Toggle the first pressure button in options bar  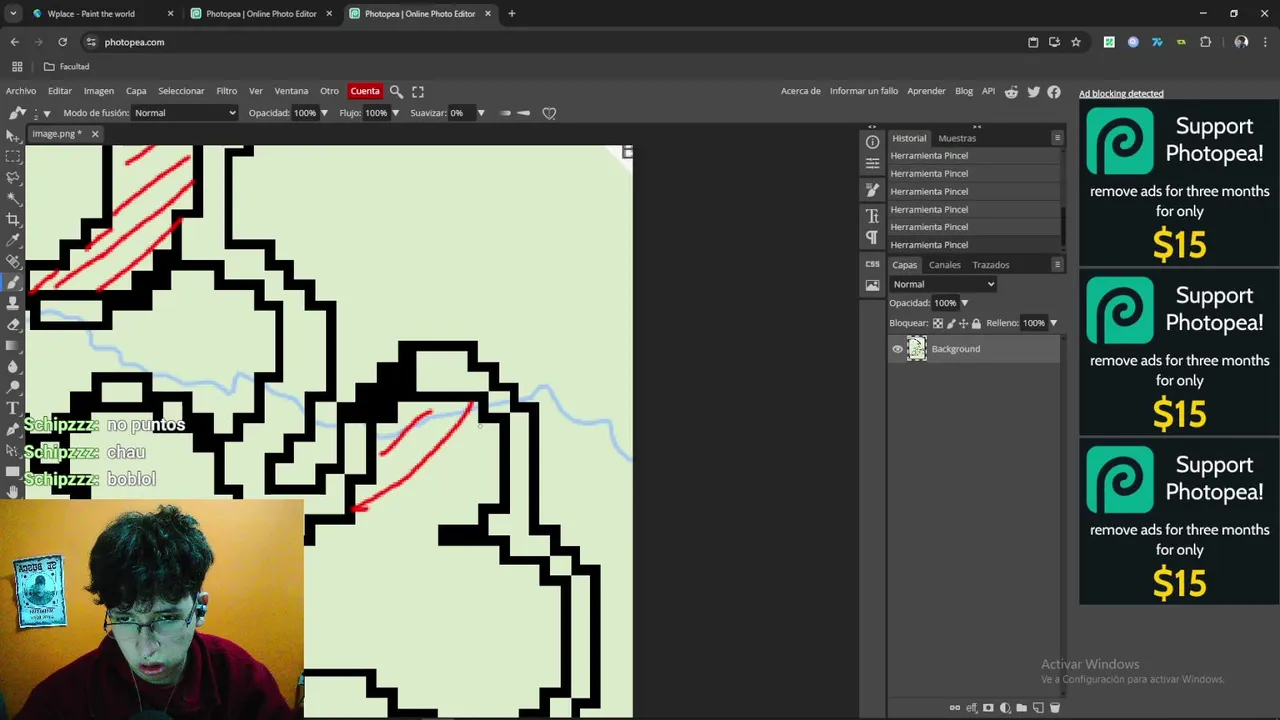(505, 113)
